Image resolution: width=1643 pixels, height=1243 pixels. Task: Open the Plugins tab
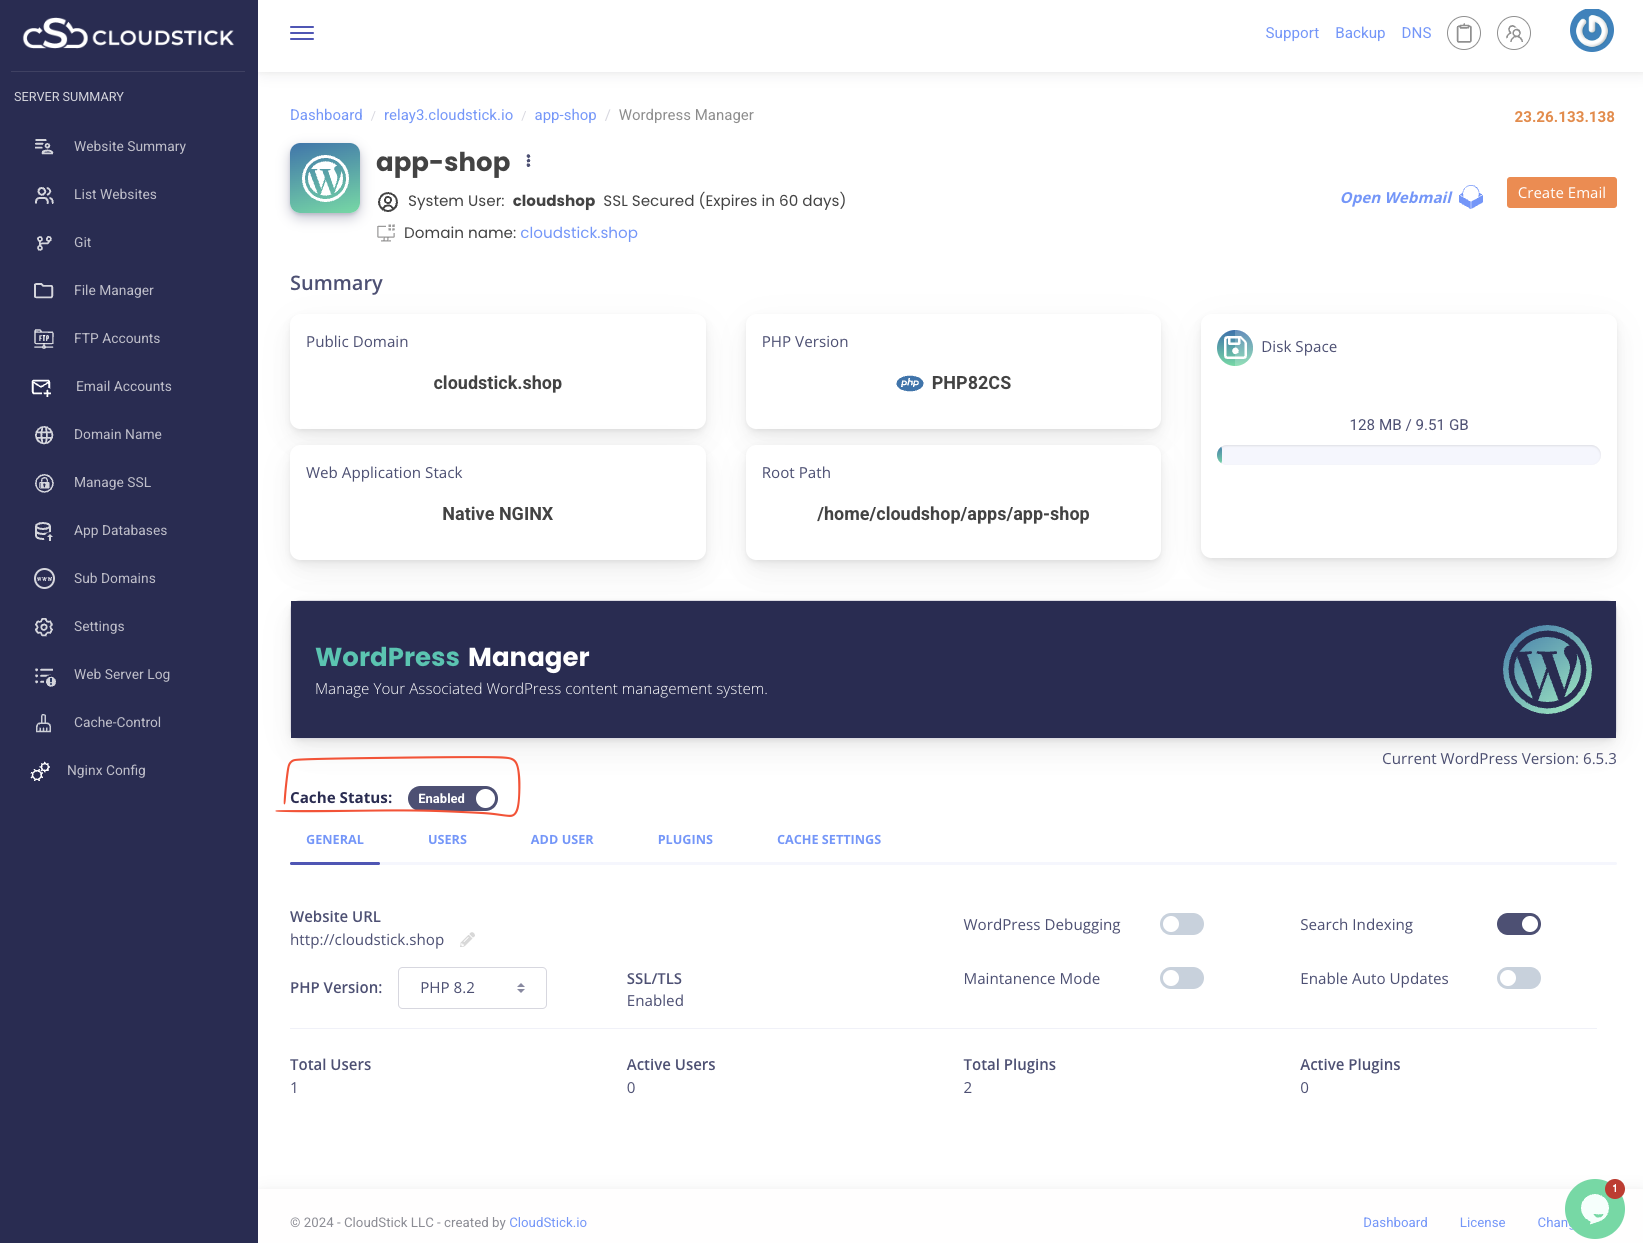(x=685, y=839)
